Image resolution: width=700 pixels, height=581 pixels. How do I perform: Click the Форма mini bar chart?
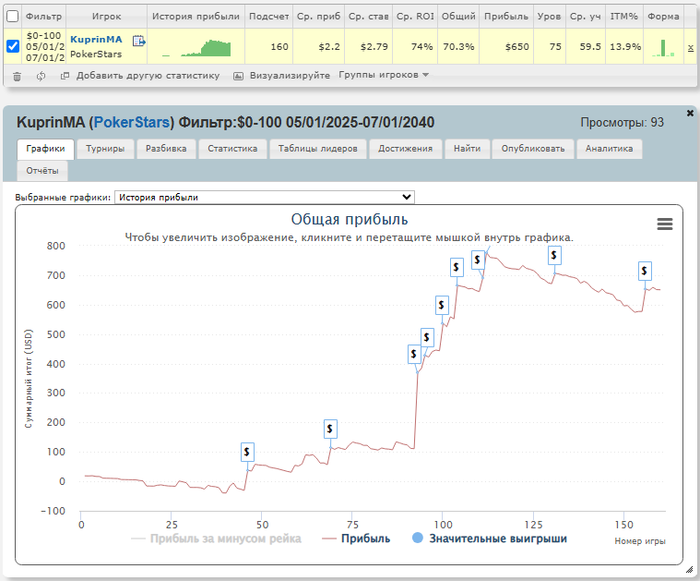point(662,47)
